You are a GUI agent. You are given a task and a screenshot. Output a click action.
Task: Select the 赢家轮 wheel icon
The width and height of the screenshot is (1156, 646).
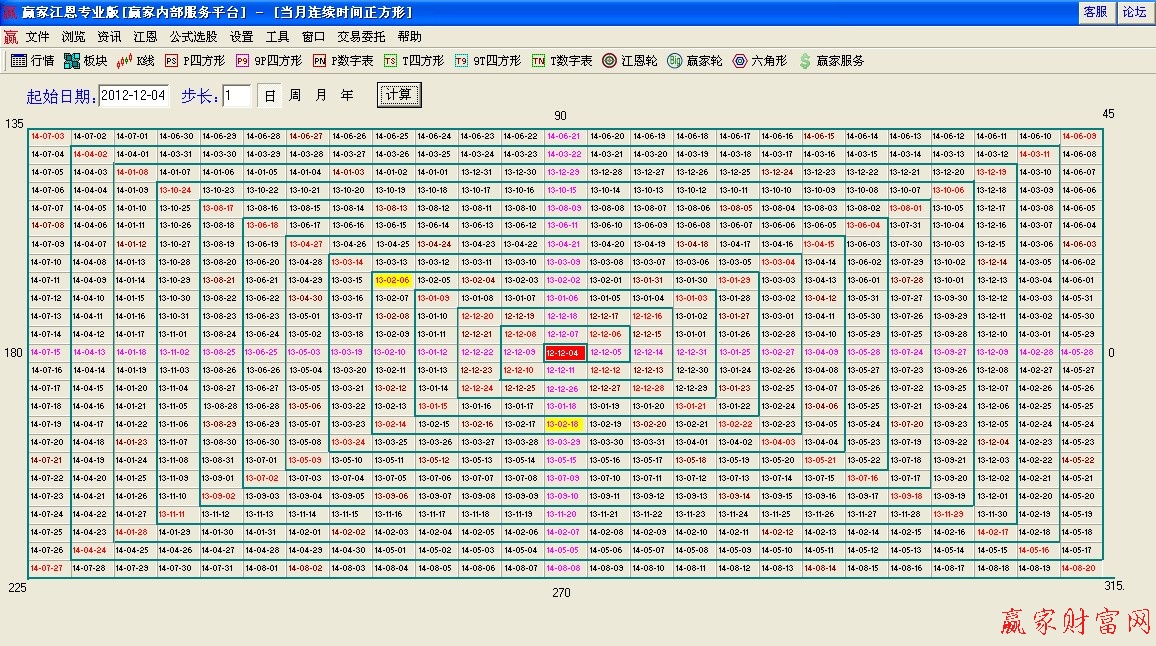[x=676, y=60]
